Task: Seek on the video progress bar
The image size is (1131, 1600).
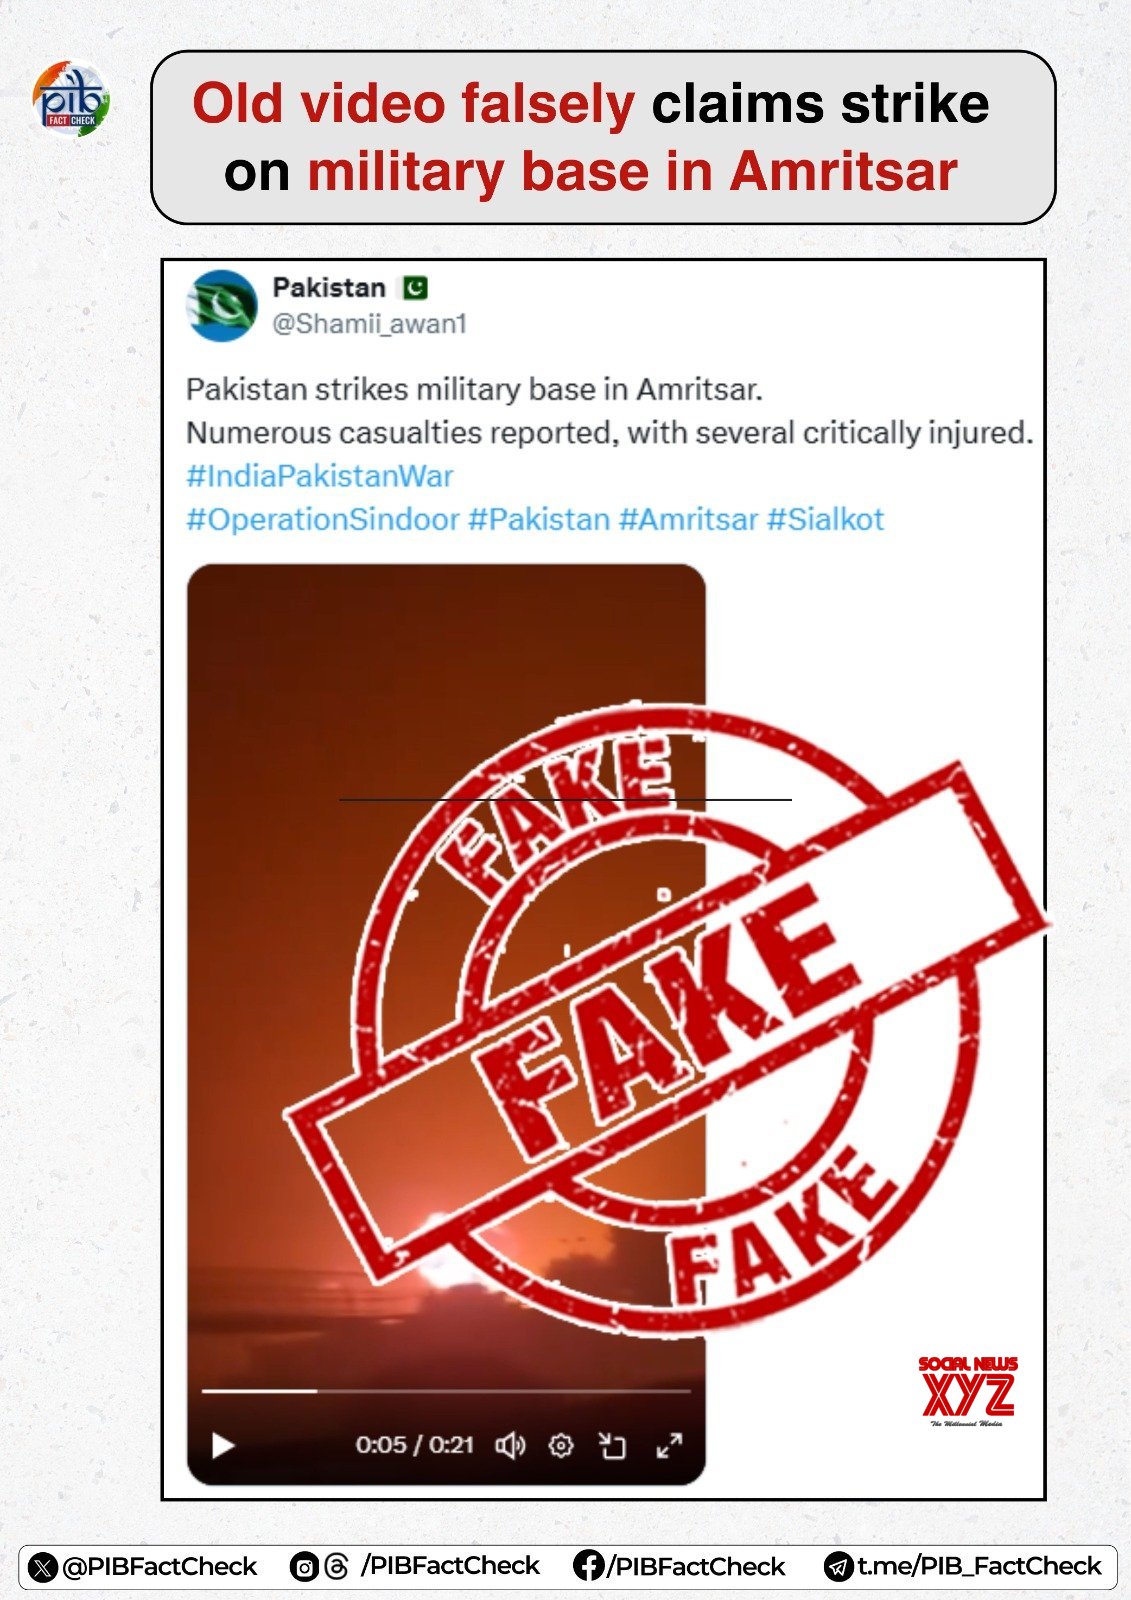Action: coord(446,1391)
